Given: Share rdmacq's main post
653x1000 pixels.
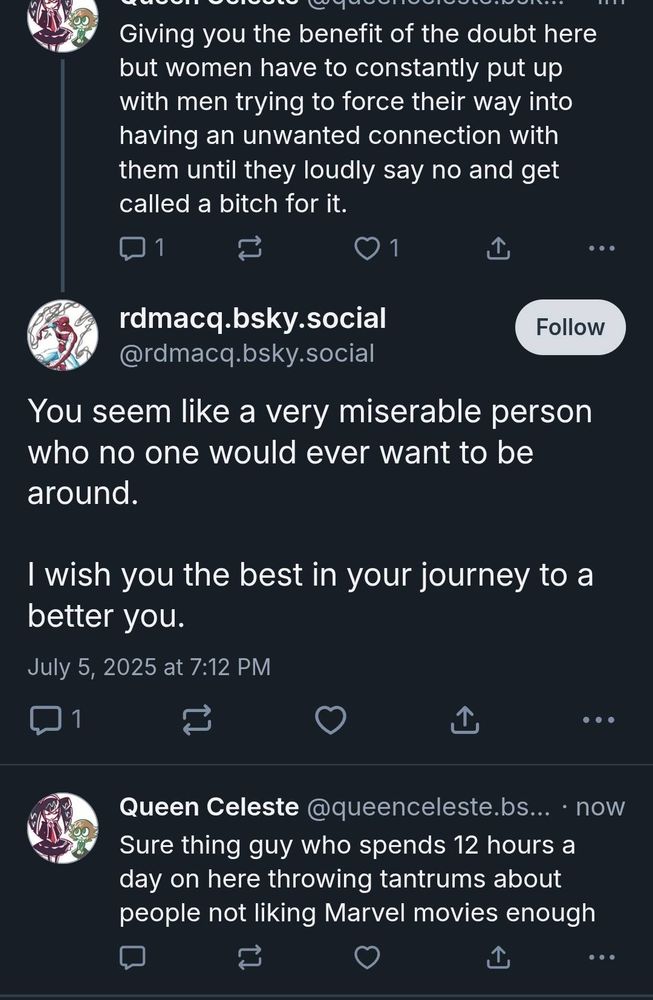Looking at the screenshot, I should pyautogui.click(x=465, y=719).
